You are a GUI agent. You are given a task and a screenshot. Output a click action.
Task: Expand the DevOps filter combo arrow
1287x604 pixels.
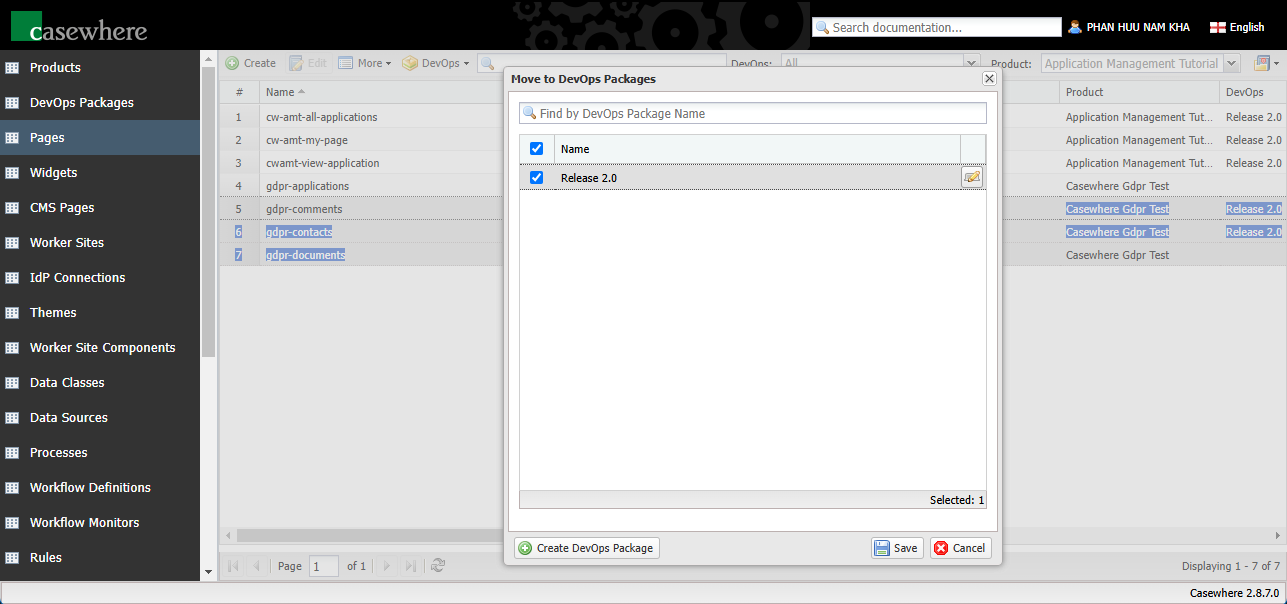(972, 63)
